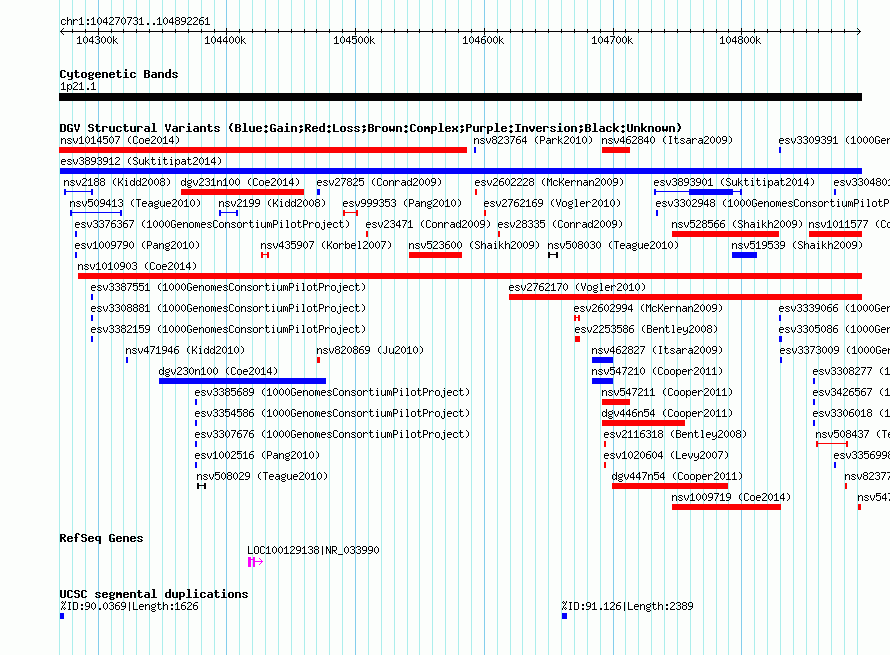Open esv999353 (Pang2010) variant
Image resolution: width=890 pixels, height=655 pixels.
tap(402, 203)
